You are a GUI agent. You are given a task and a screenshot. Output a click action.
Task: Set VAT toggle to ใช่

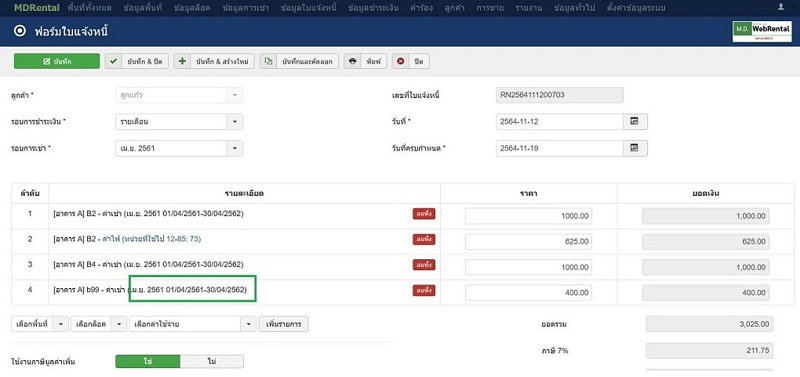[148, 361]
